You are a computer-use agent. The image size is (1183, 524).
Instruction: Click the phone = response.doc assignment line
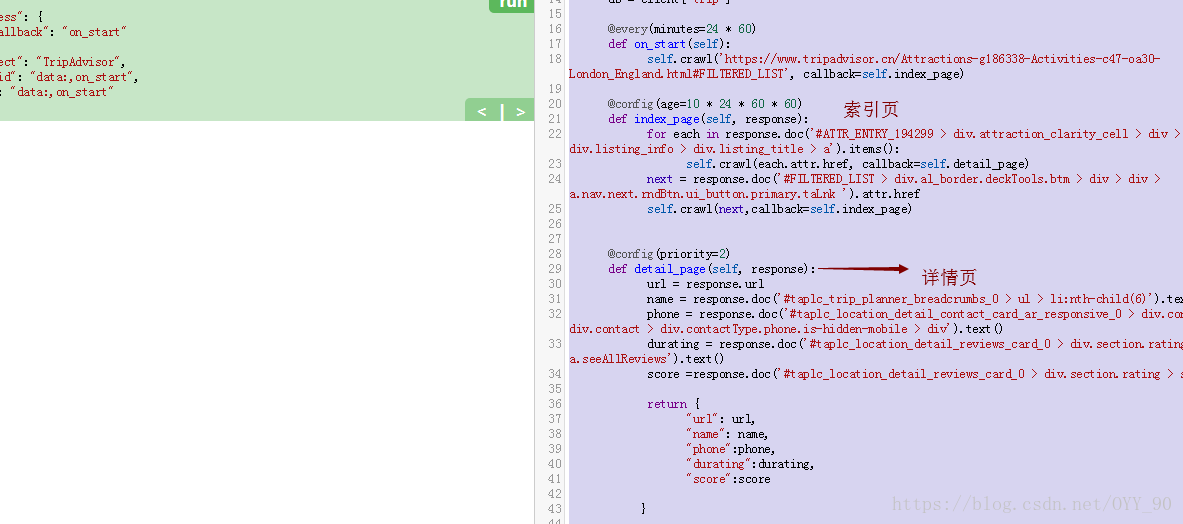click(914, 314)
